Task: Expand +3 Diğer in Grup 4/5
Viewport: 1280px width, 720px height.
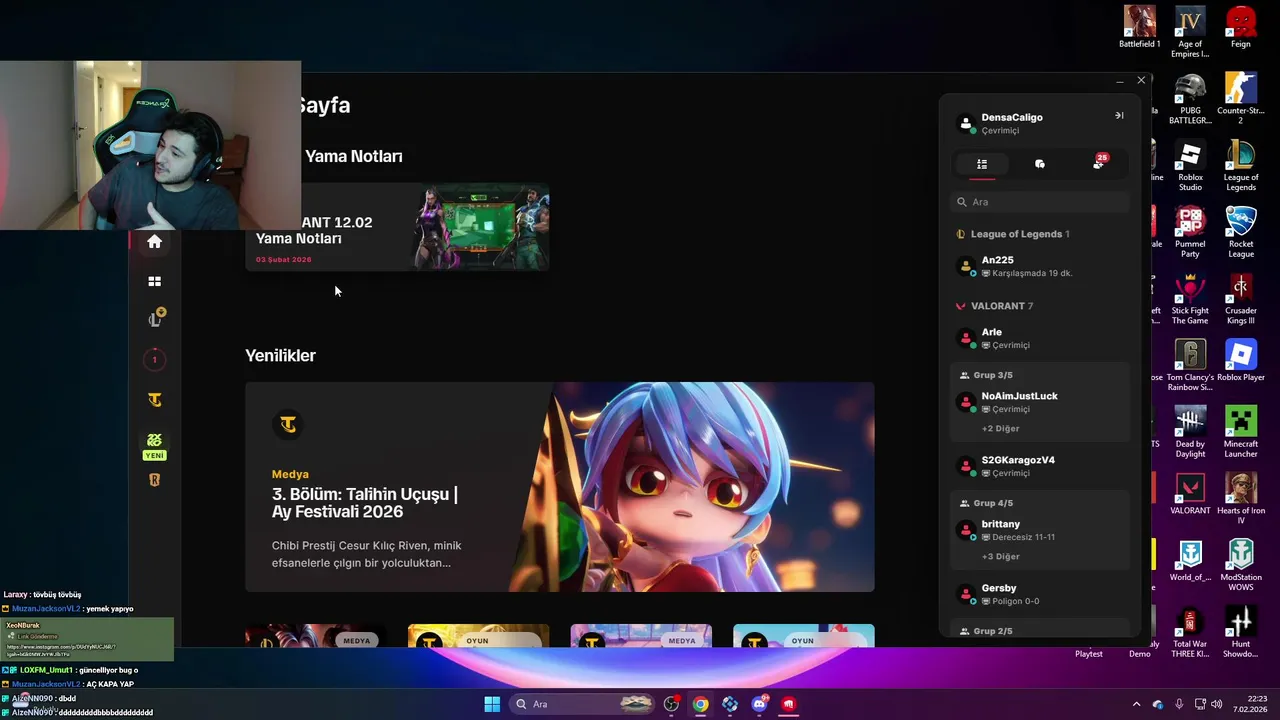Action: (1000, 556)
